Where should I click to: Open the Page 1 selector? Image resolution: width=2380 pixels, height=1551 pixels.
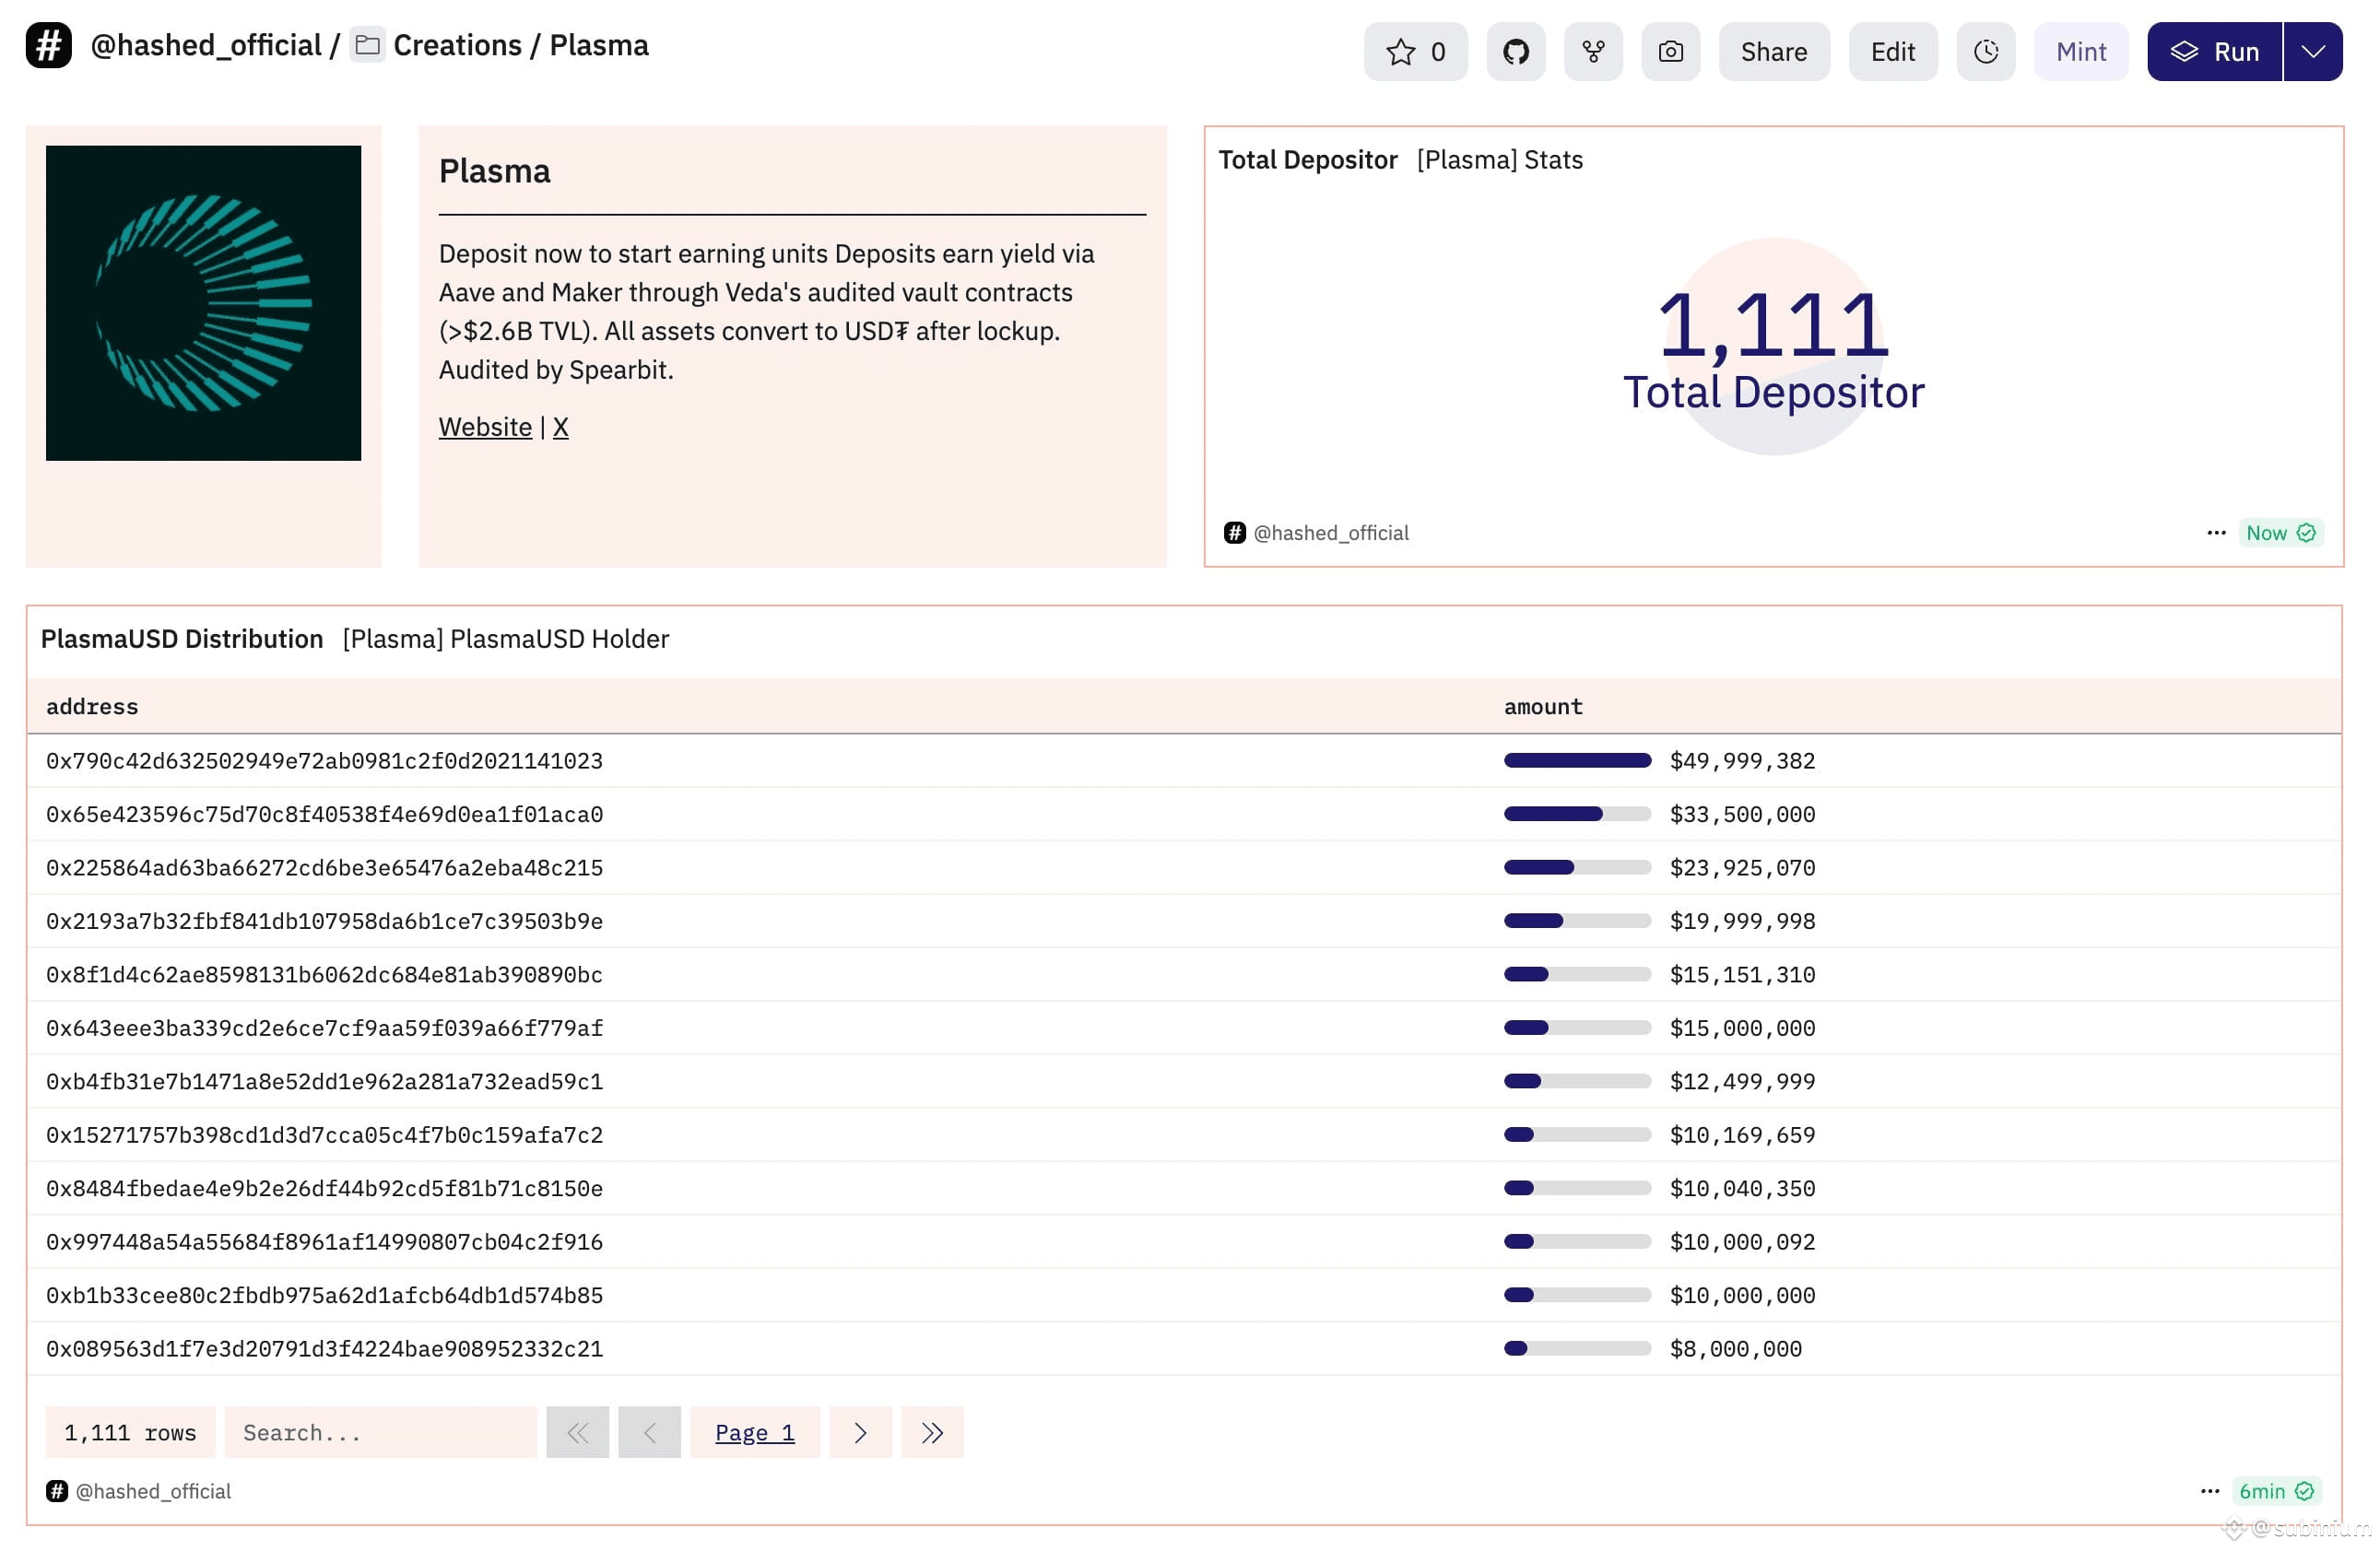pyautogui.click(x=755, y=1432)
